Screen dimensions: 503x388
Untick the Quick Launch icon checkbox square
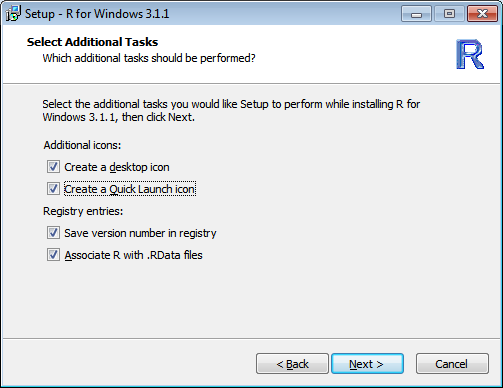pyautogui.click(x=53, y=189)
